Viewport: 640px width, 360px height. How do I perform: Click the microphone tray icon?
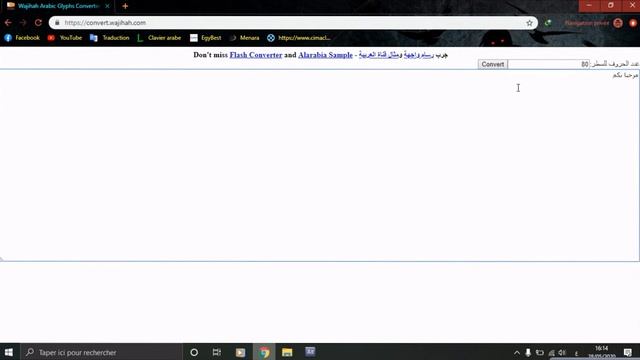click(528, 353)
